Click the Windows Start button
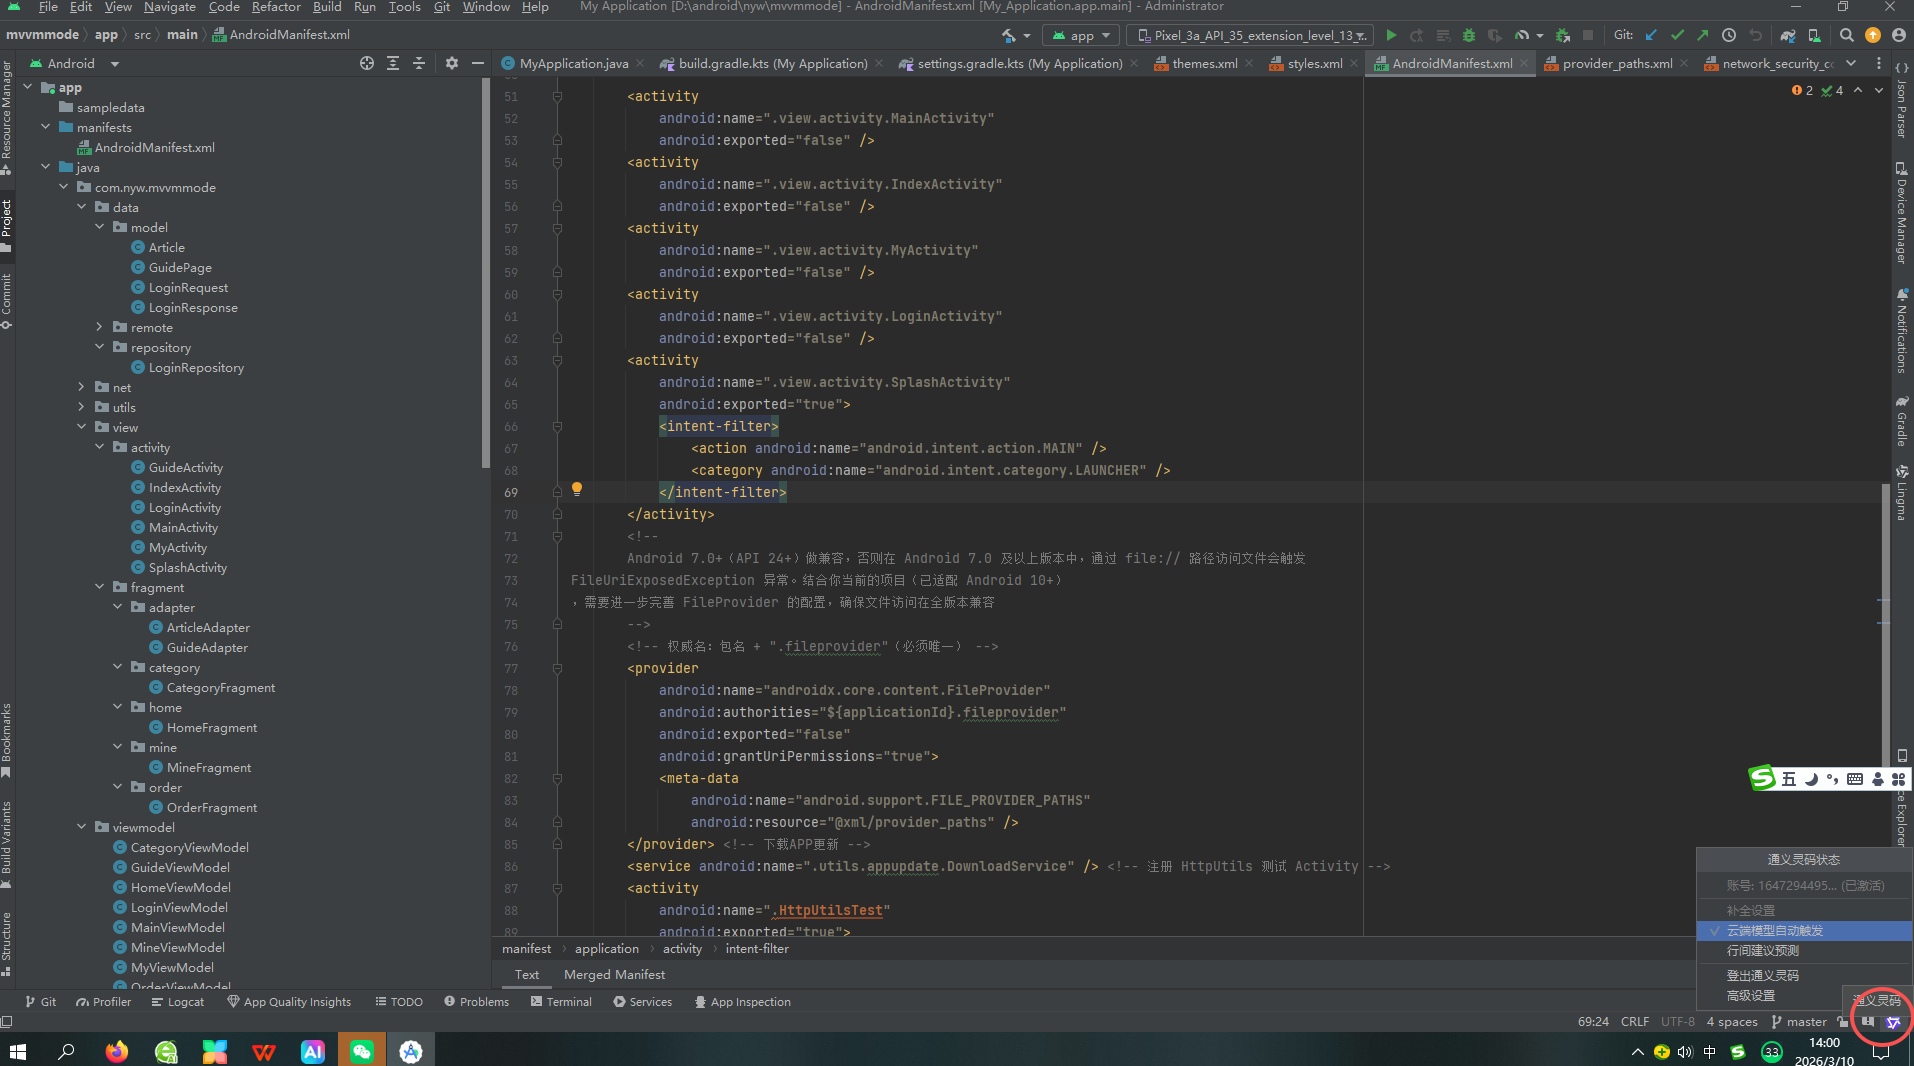Viewport: 1914px width, 1066px height. click(x=18, y=1051)
